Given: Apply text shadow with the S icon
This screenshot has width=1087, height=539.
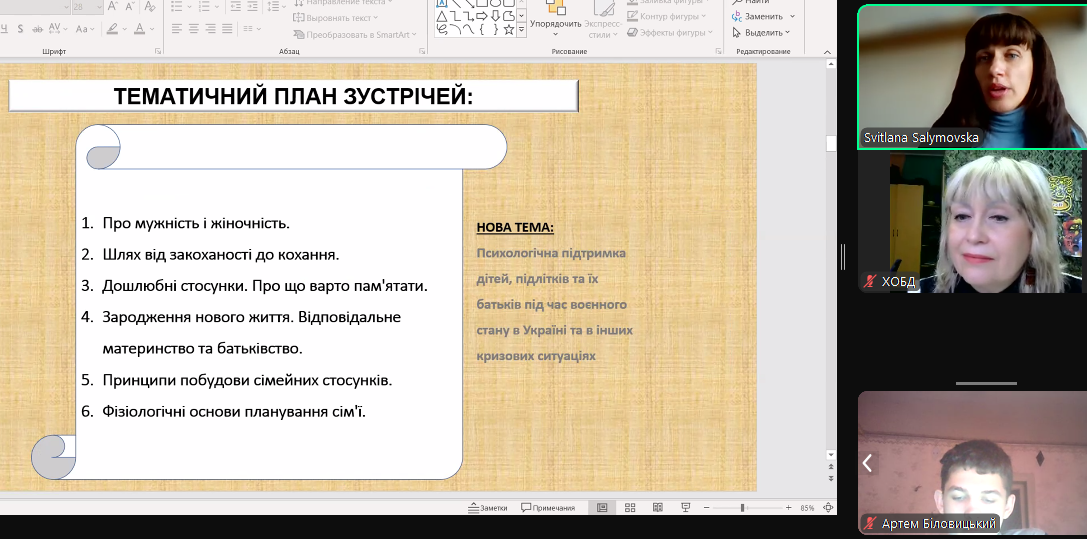Looking at the screenshot, I should (x=20, y=29).
